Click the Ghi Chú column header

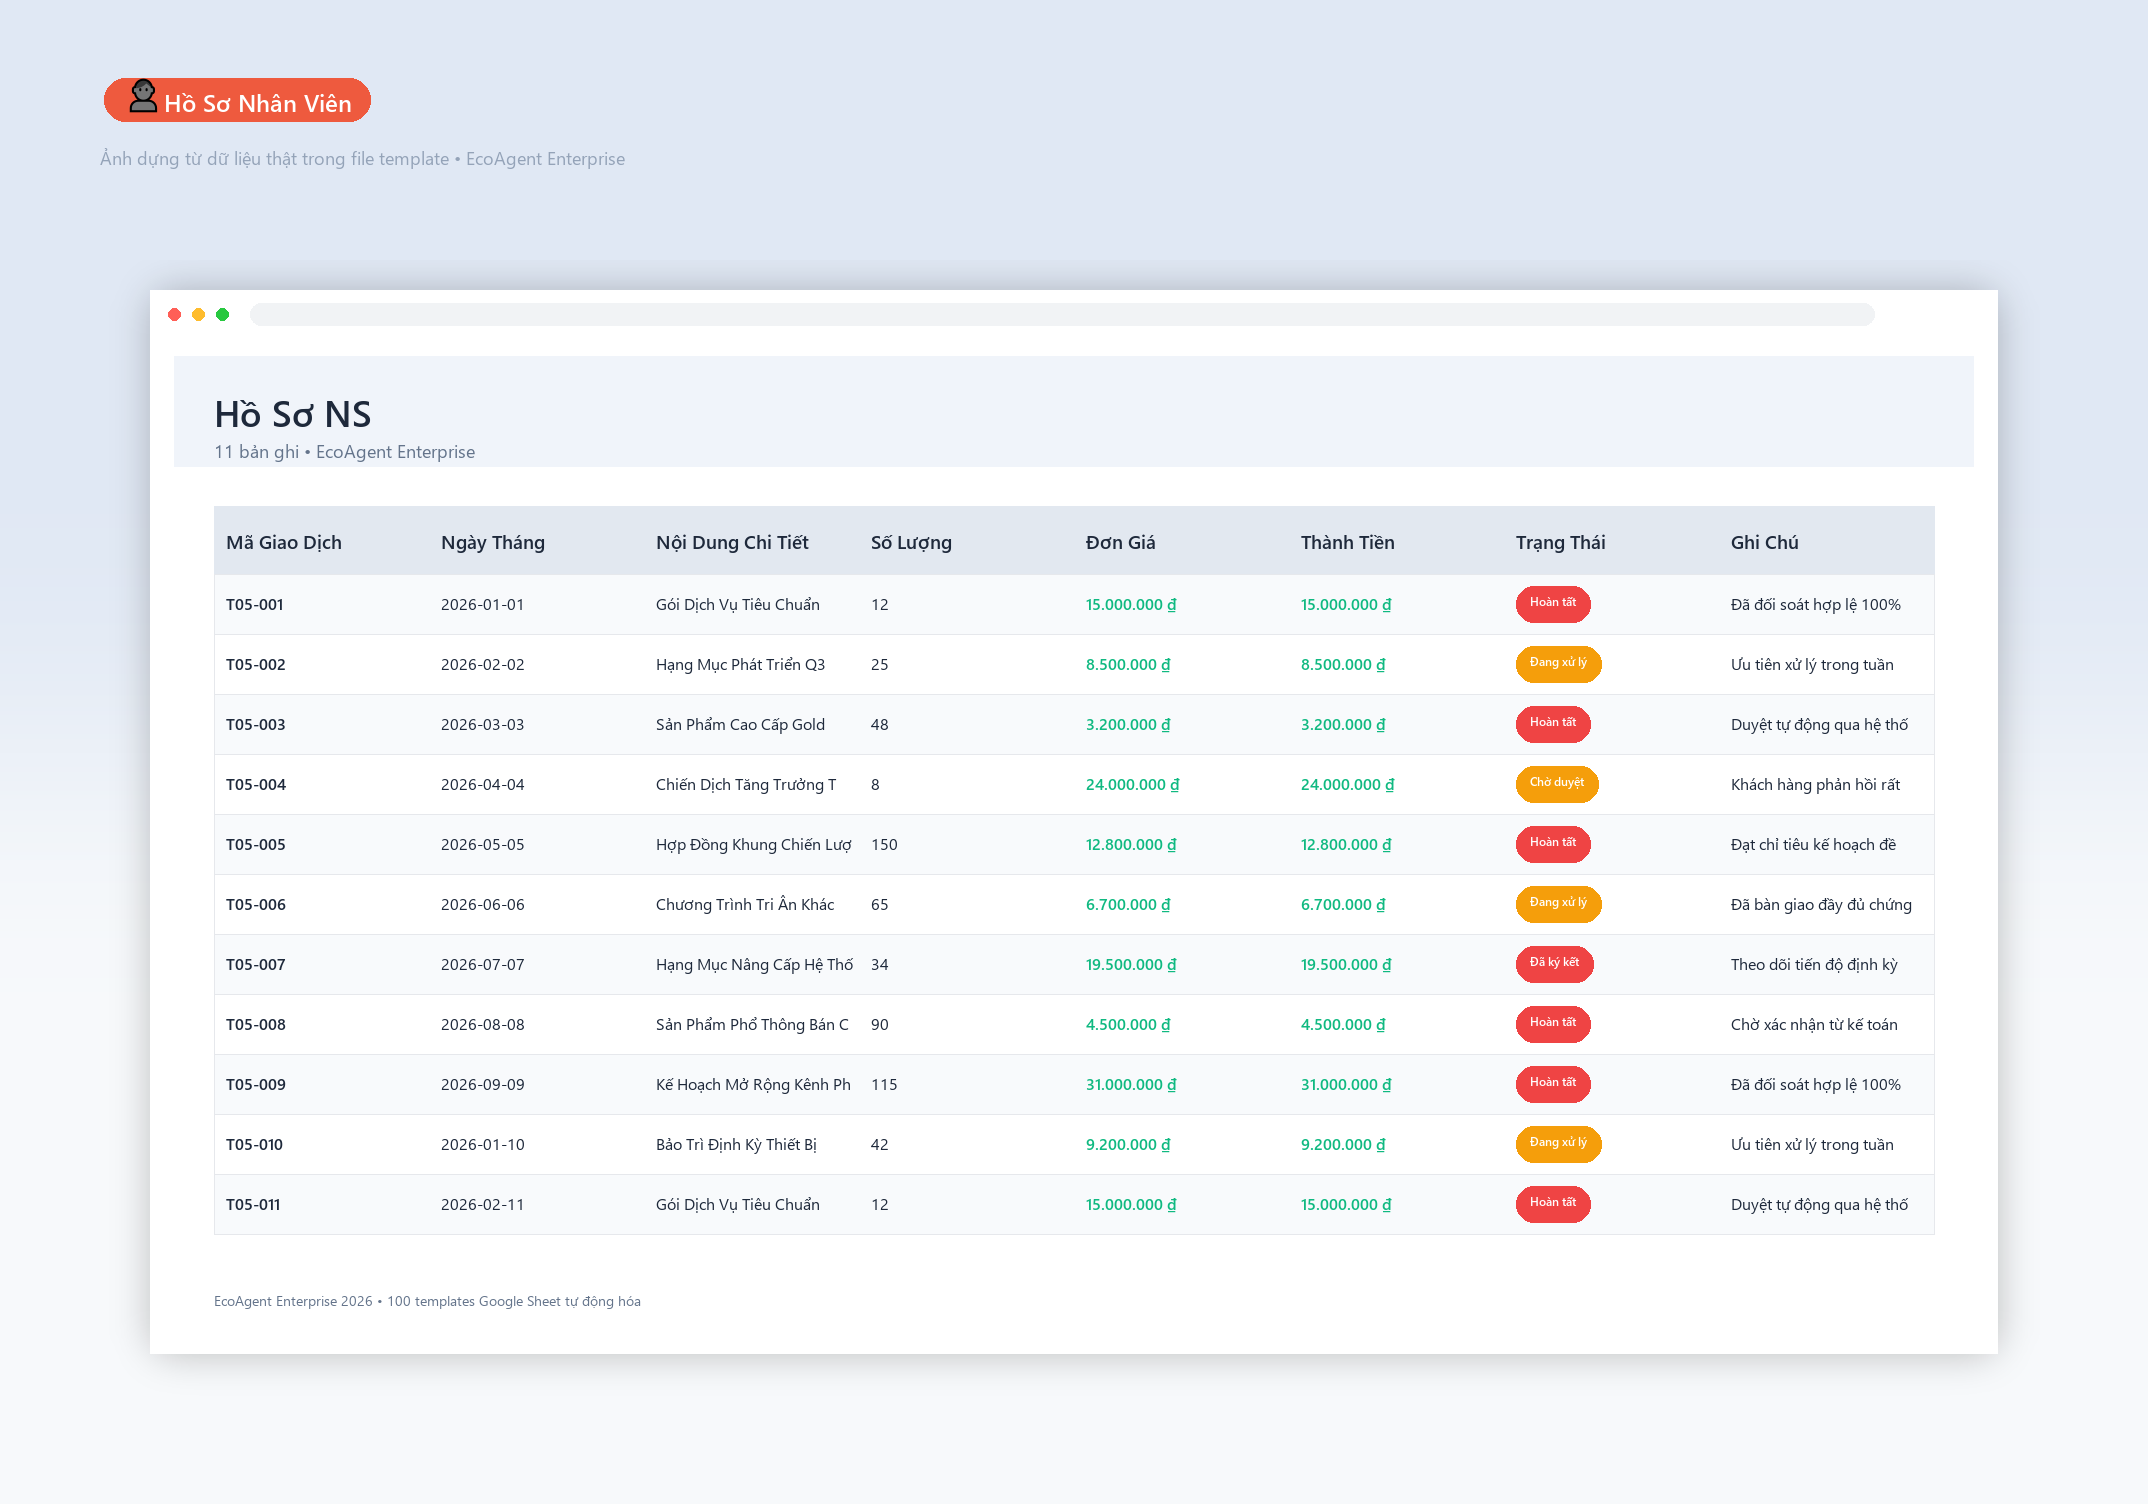tap(1764, 542)
